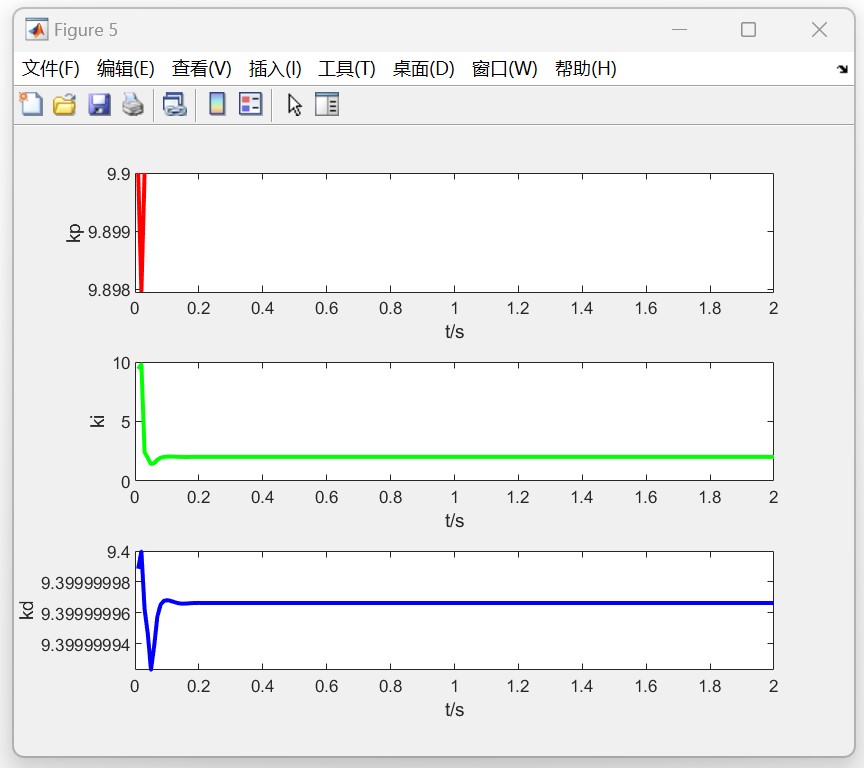Click the 't/s' label under the kd plot
Viewport: 864px width, 768px height.
tap(455, 710)
